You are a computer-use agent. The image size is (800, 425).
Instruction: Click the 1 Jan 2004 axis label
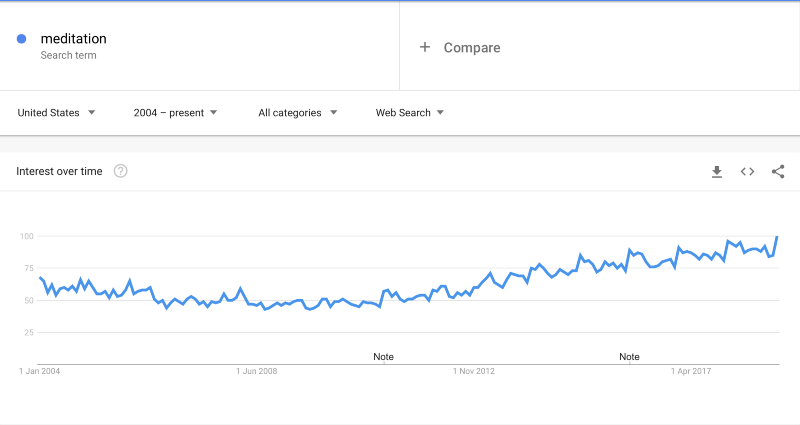click(40, 371)
